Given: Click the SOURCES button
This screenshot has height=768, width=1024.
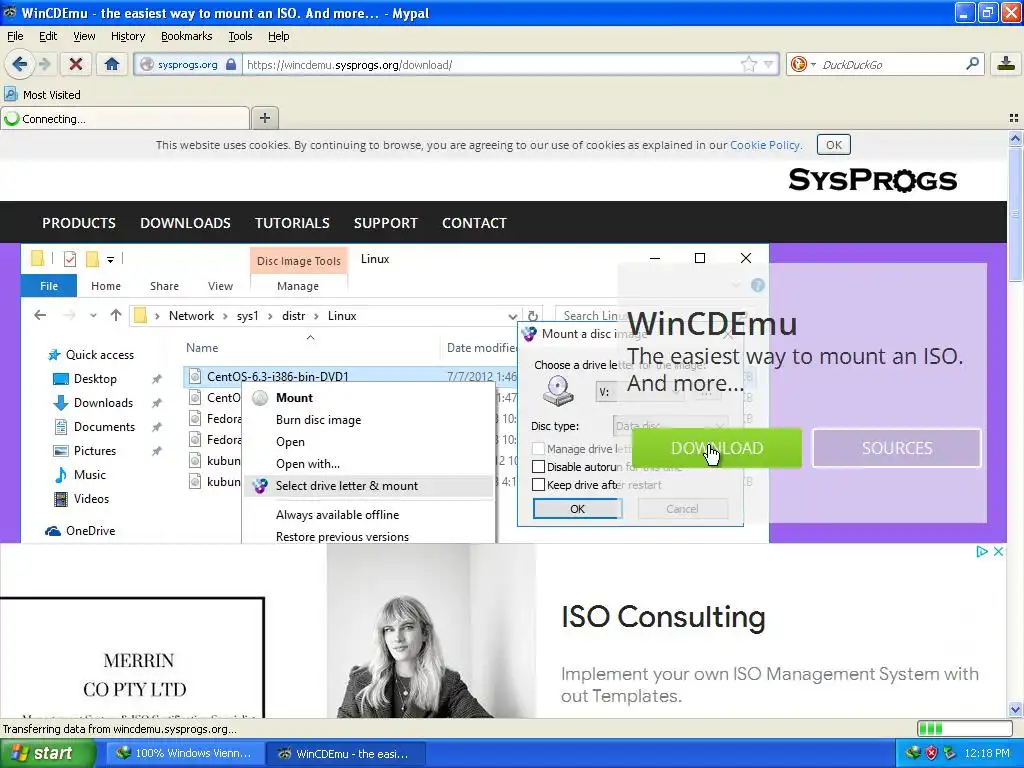Looking at the screenshot, I should tap(897, 448).
